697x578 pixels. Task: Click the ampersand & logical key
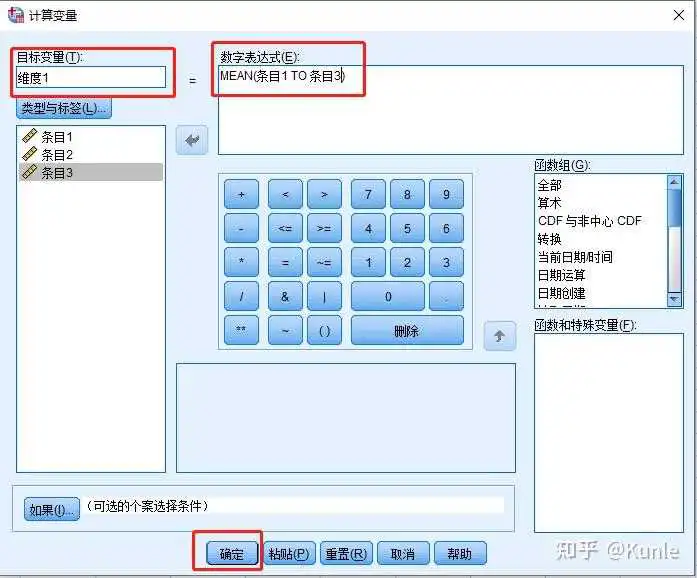285,297
